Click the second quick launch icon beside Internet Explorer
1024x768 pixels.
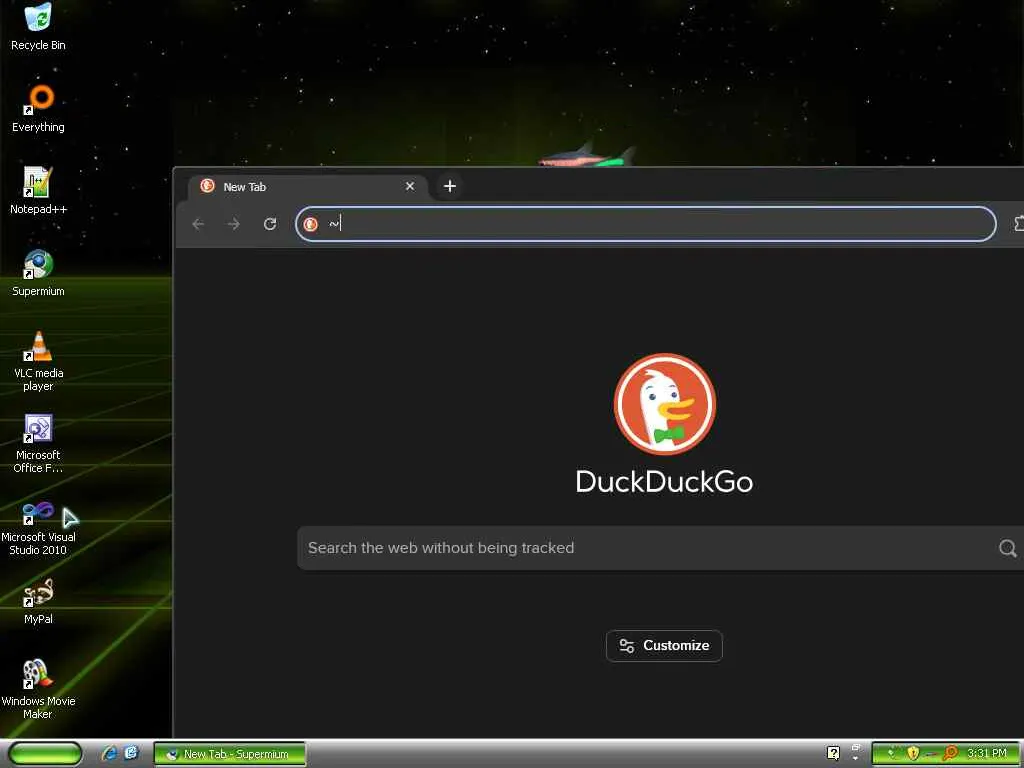pos(131,753)
